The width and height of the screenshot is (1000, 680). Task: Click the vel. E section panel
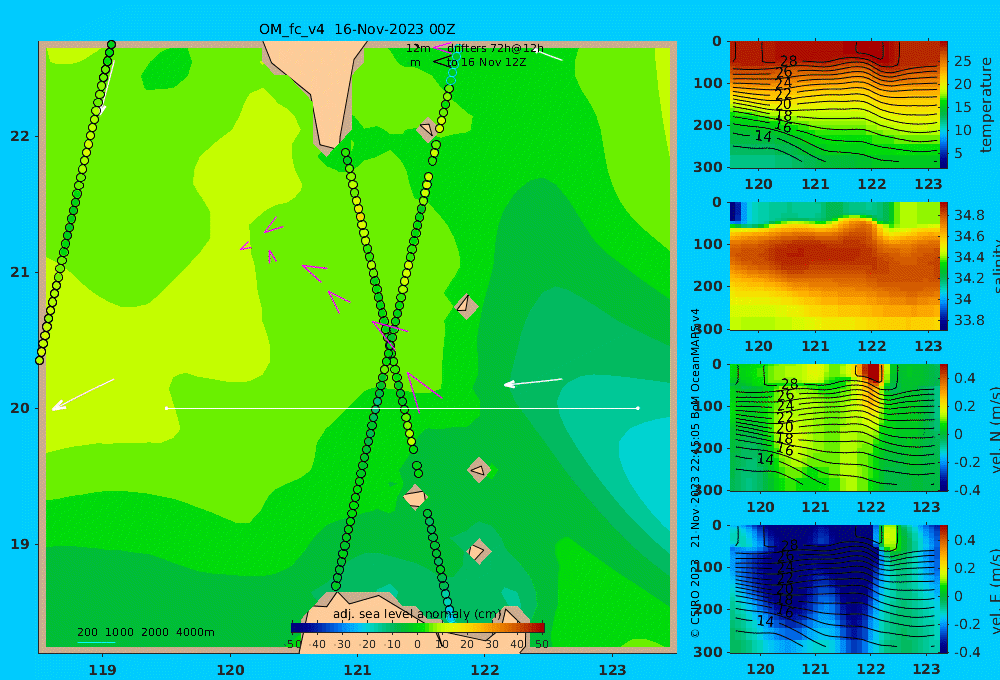coord(834,589)
